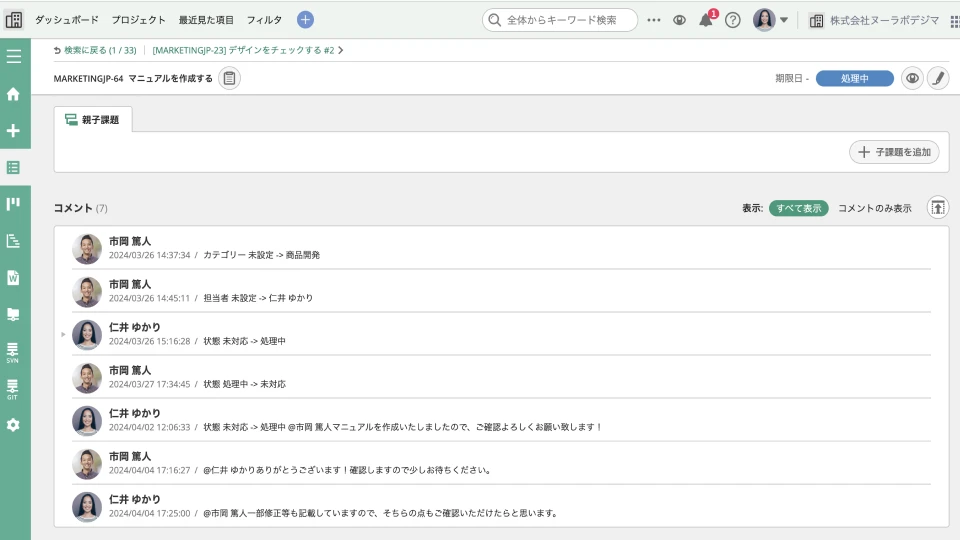Click the MARKETINGJP-64 issue key text
Screen dimensions: 960x540
tap(88, 78)
